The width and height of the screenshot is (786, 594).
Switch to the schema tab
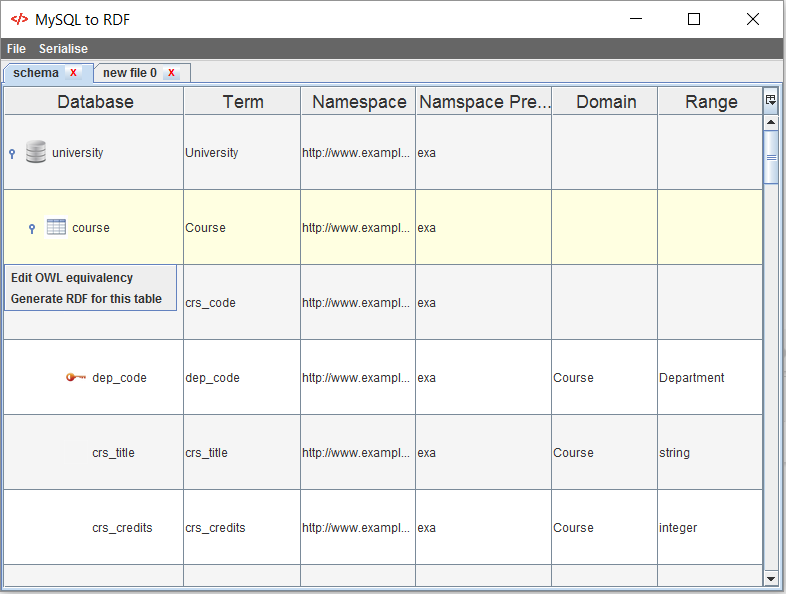[x=36, y=73]
